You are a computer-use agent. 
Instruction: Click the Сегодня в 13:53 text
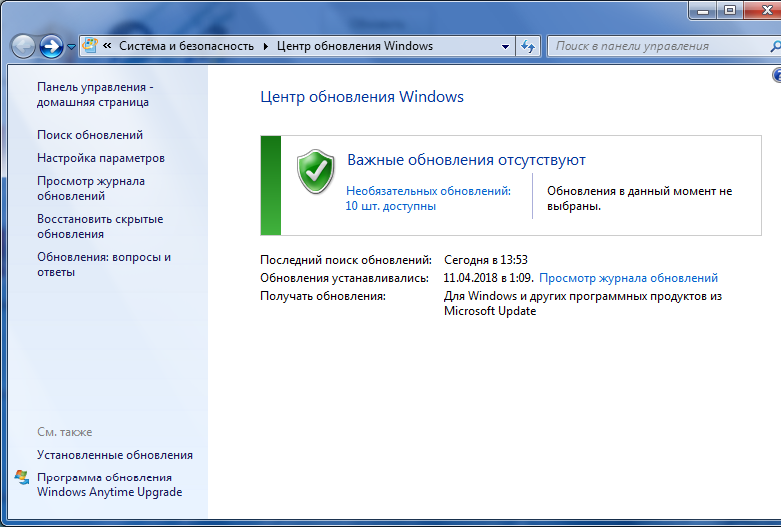[x=486, y=260]
